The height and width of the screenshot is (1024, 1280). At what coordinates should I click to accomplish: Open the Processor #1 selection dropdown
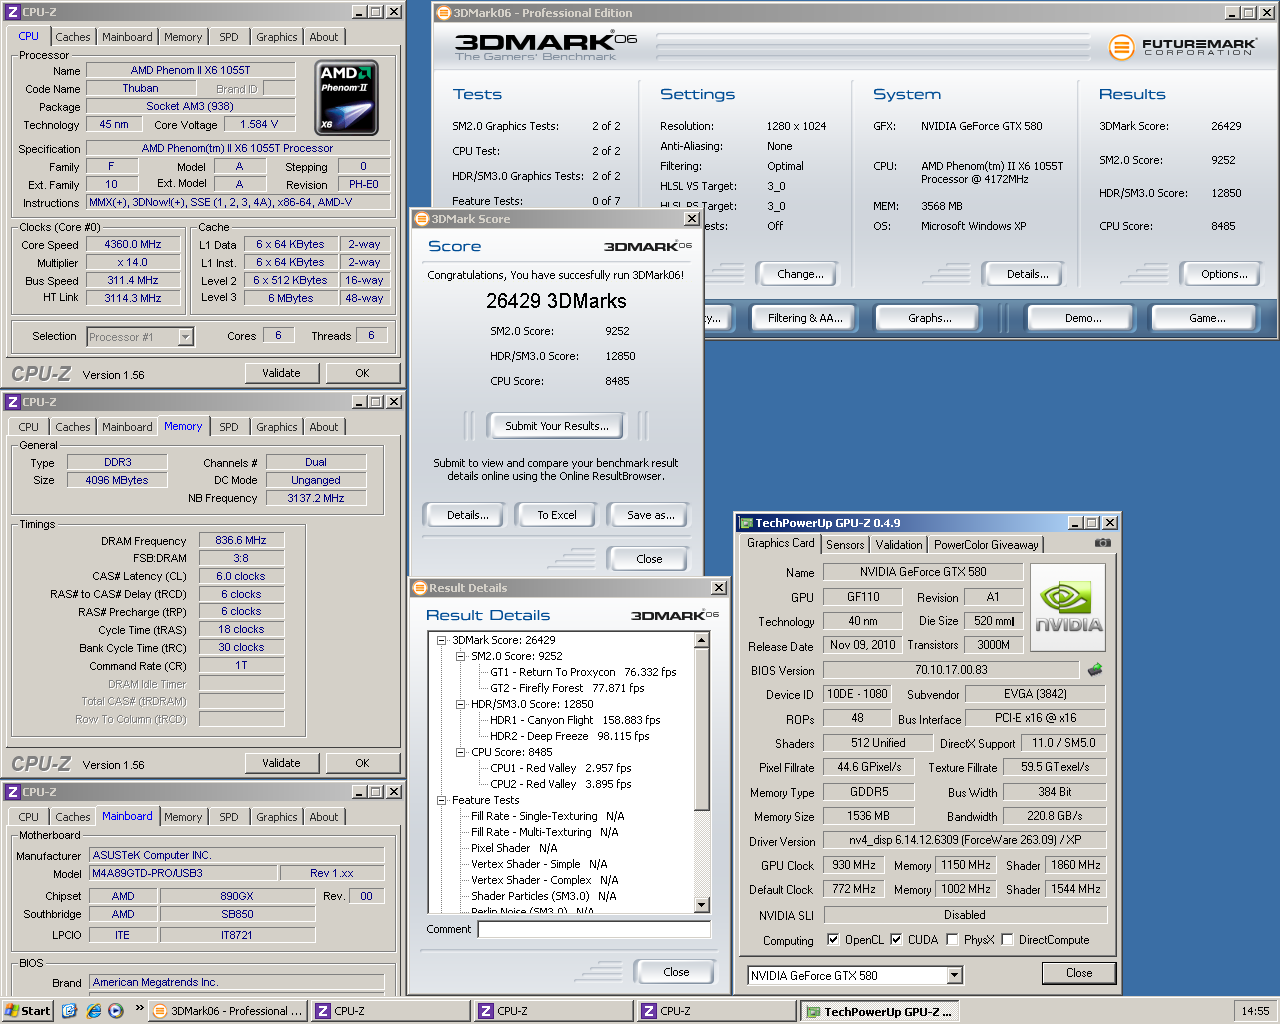[x=185, y=337]
